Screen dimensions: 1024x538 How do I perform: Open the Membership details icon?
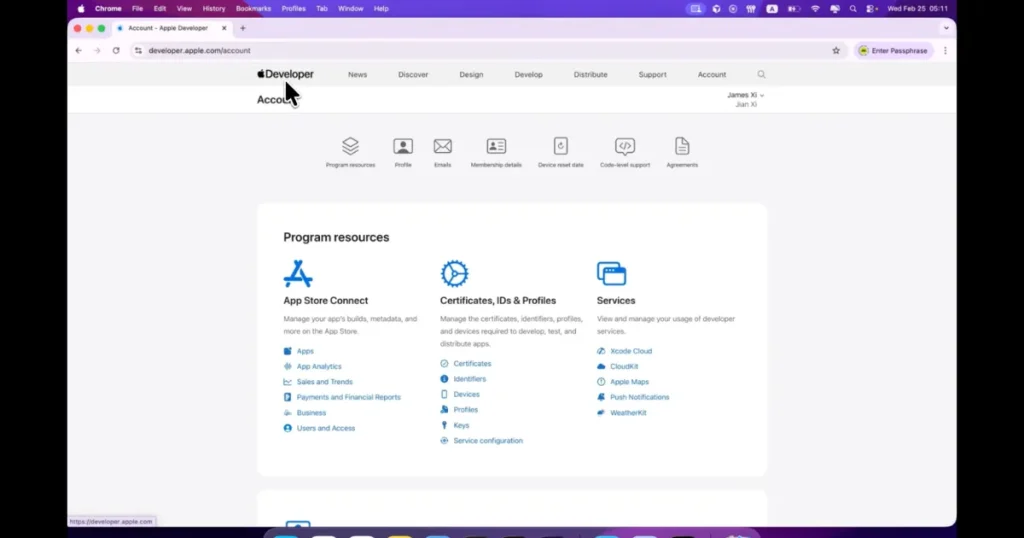click(496, 146)
